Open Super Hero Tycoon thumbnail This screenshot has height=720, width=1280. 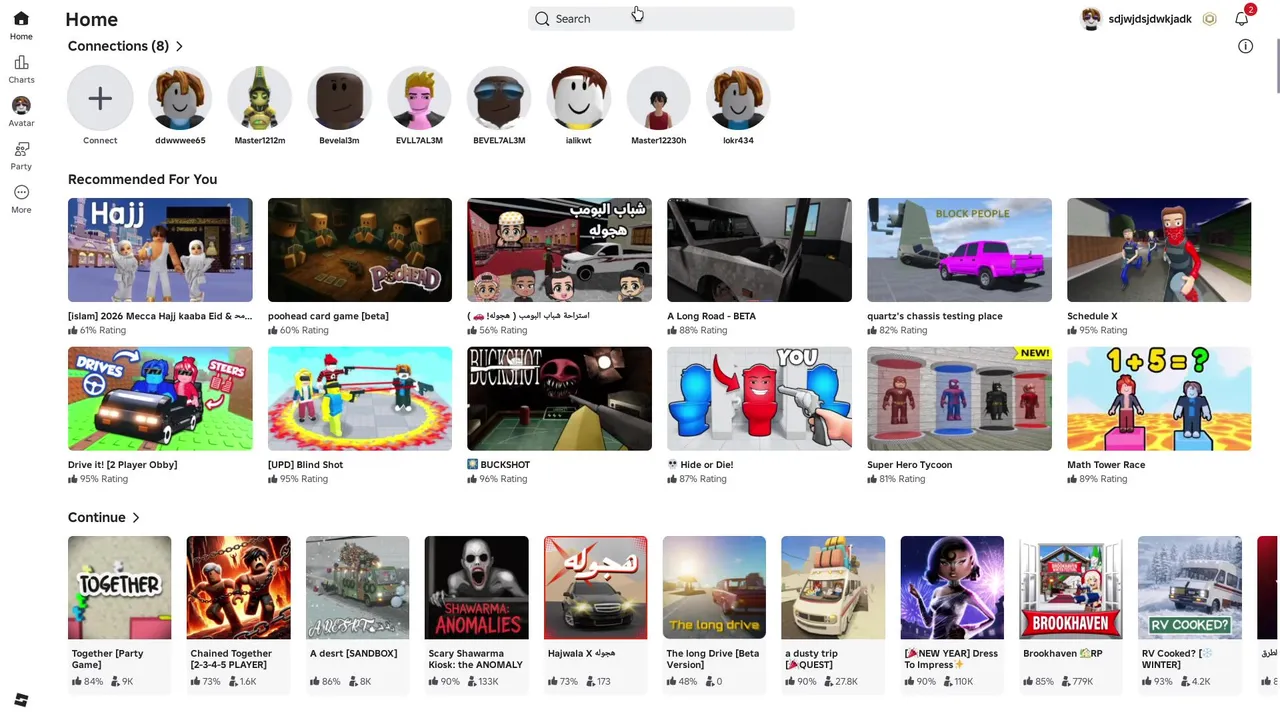point(959,399)
